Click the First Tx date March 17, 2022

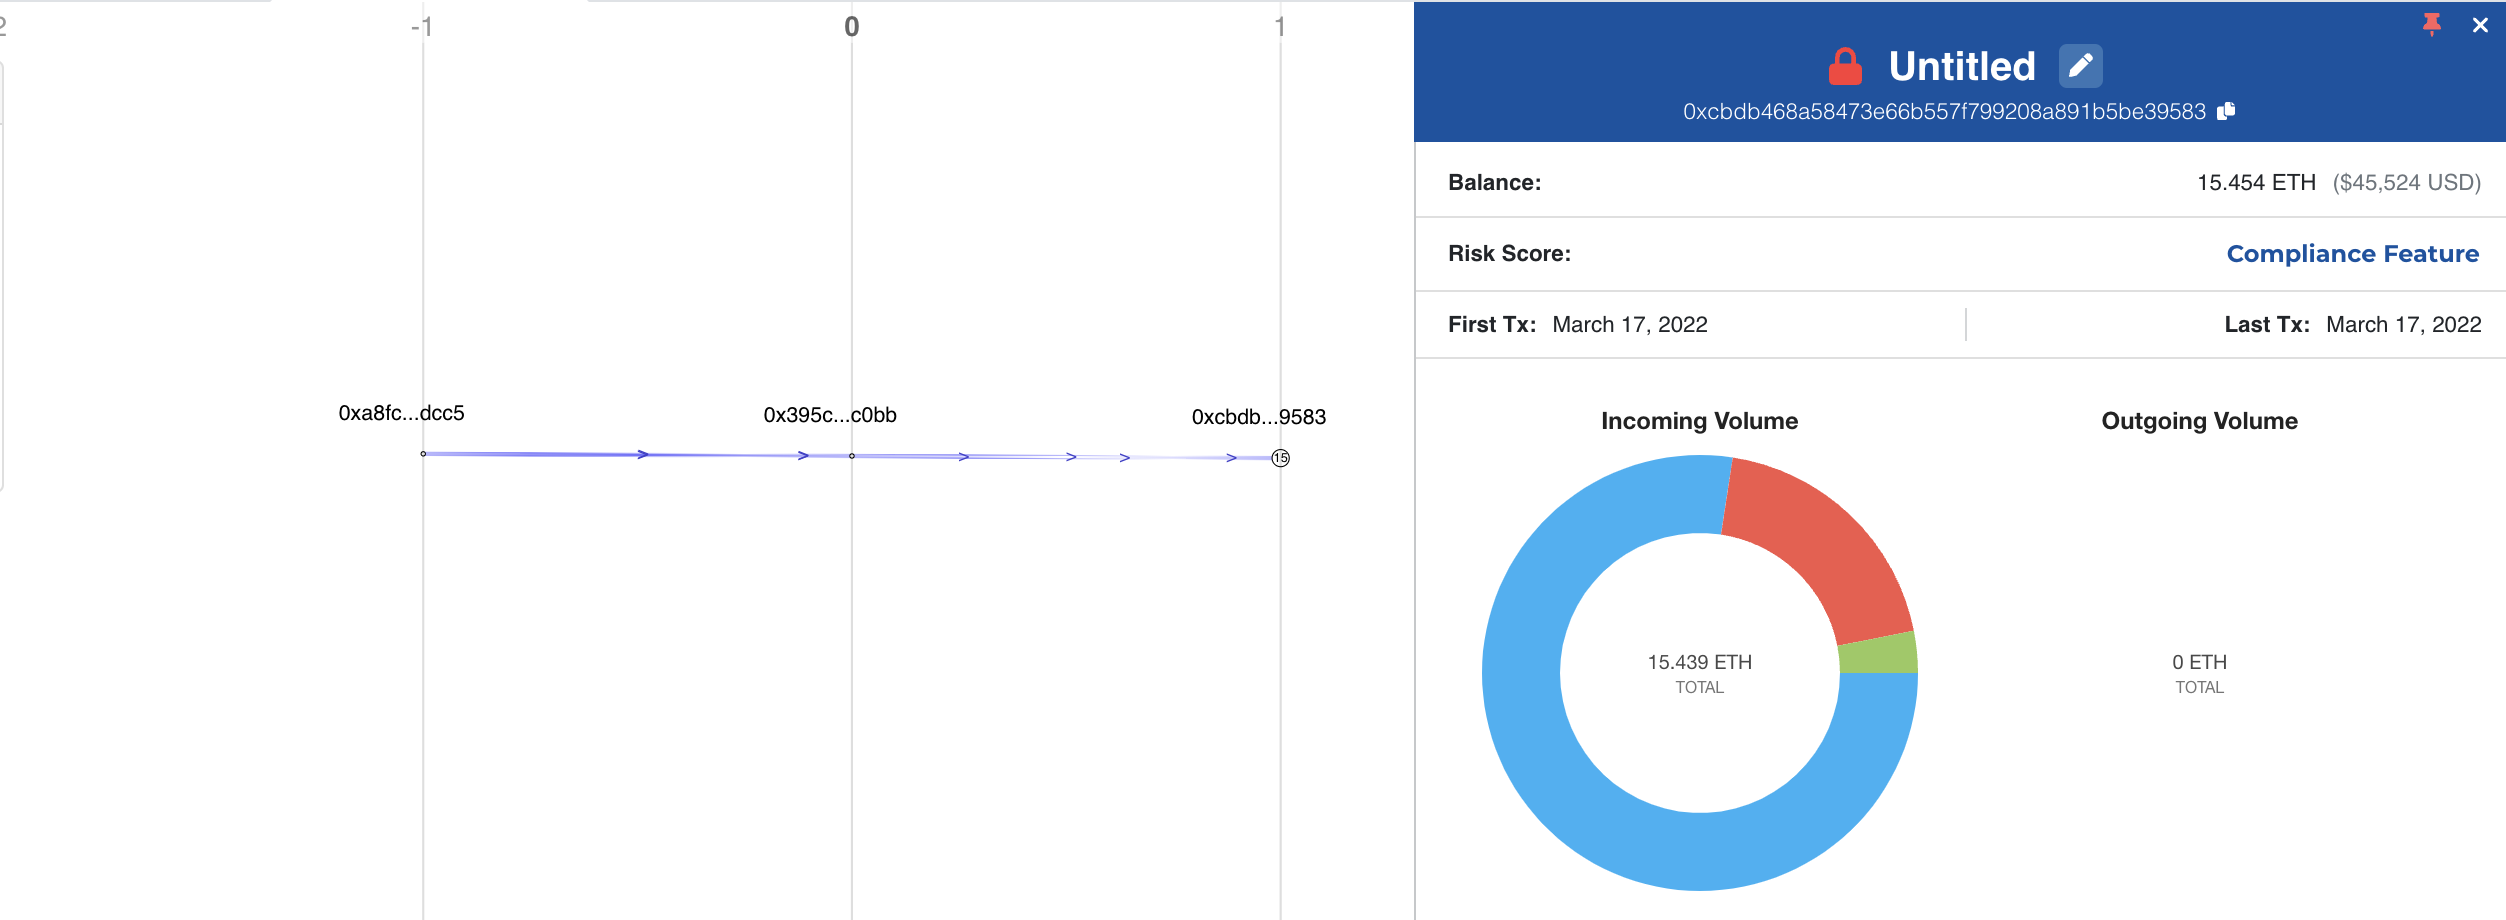pyautogui.click(x=1630, y=325)
